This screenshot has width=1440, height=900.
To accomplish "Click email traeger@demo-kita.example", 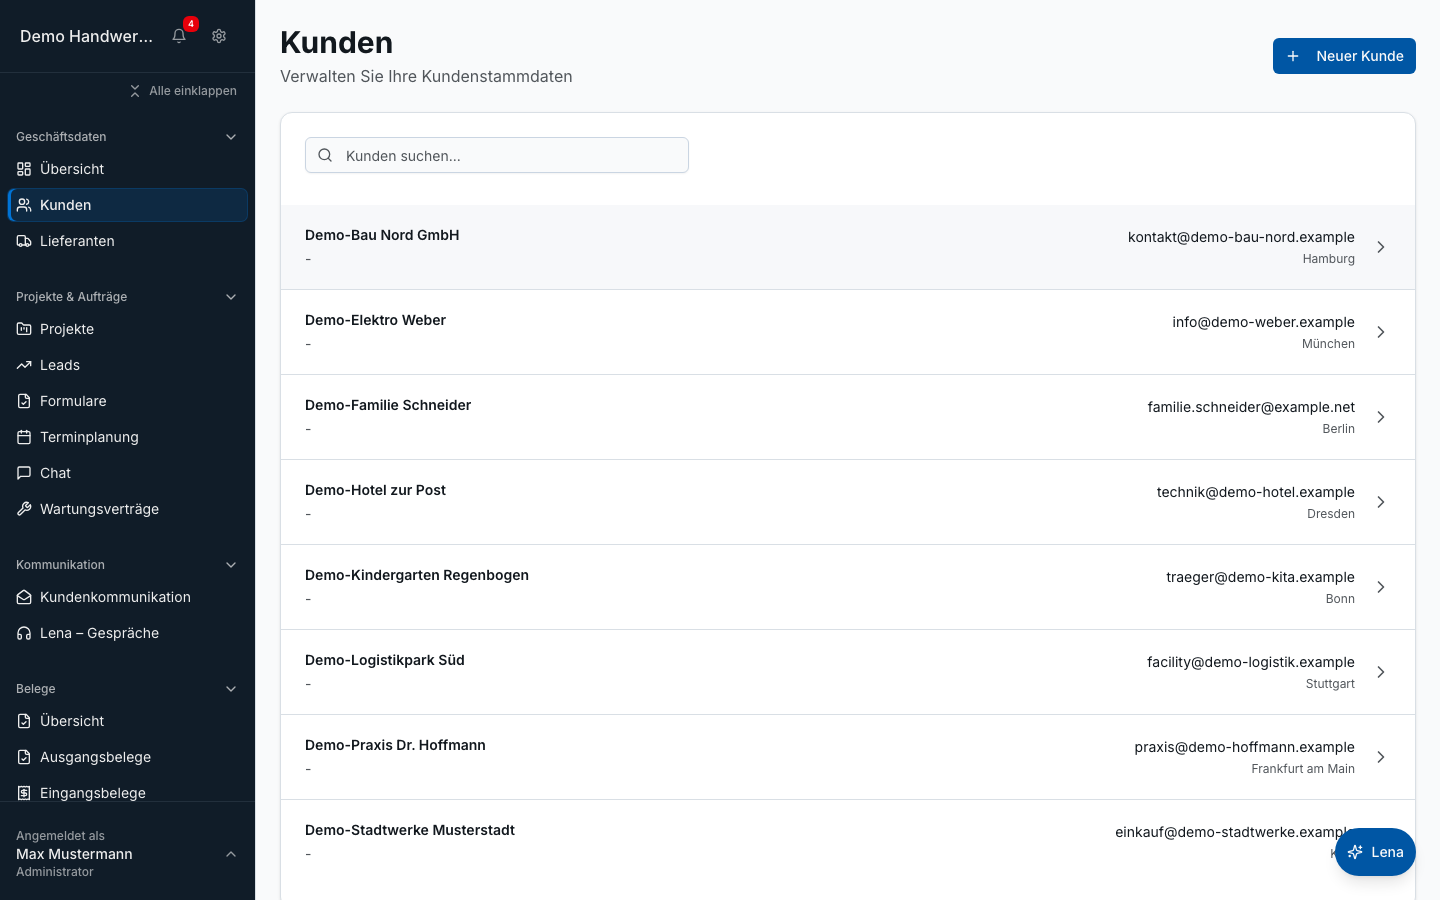I will coord(1260,577).
